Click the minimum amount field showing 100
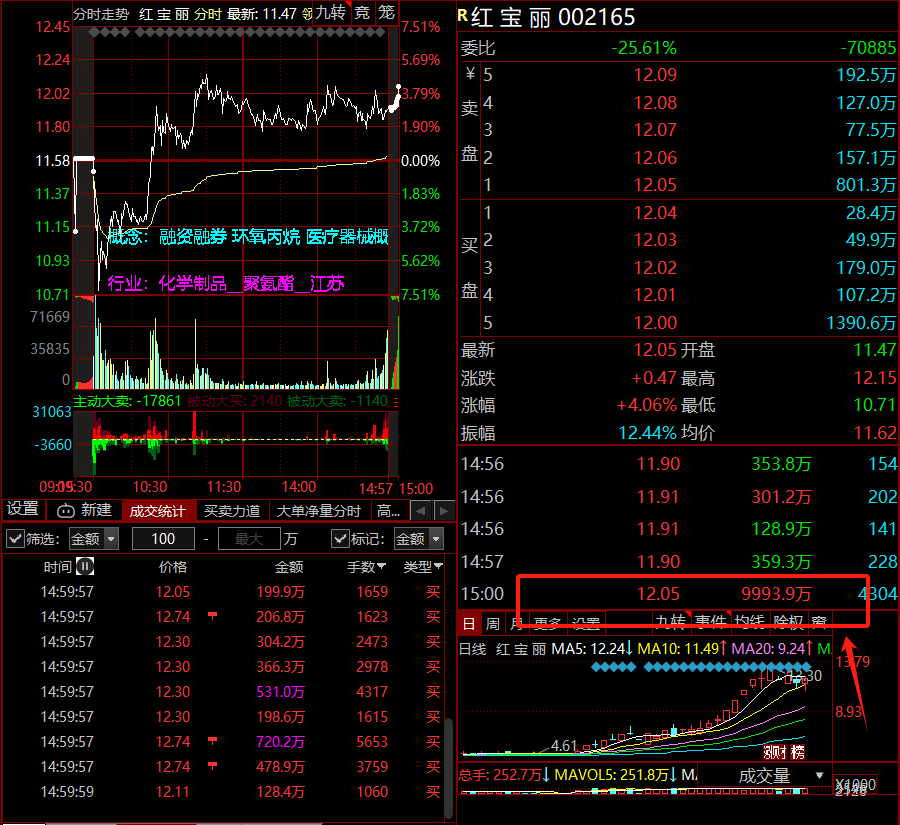Viewport: 900px width, 825px height. click(163, 539)
